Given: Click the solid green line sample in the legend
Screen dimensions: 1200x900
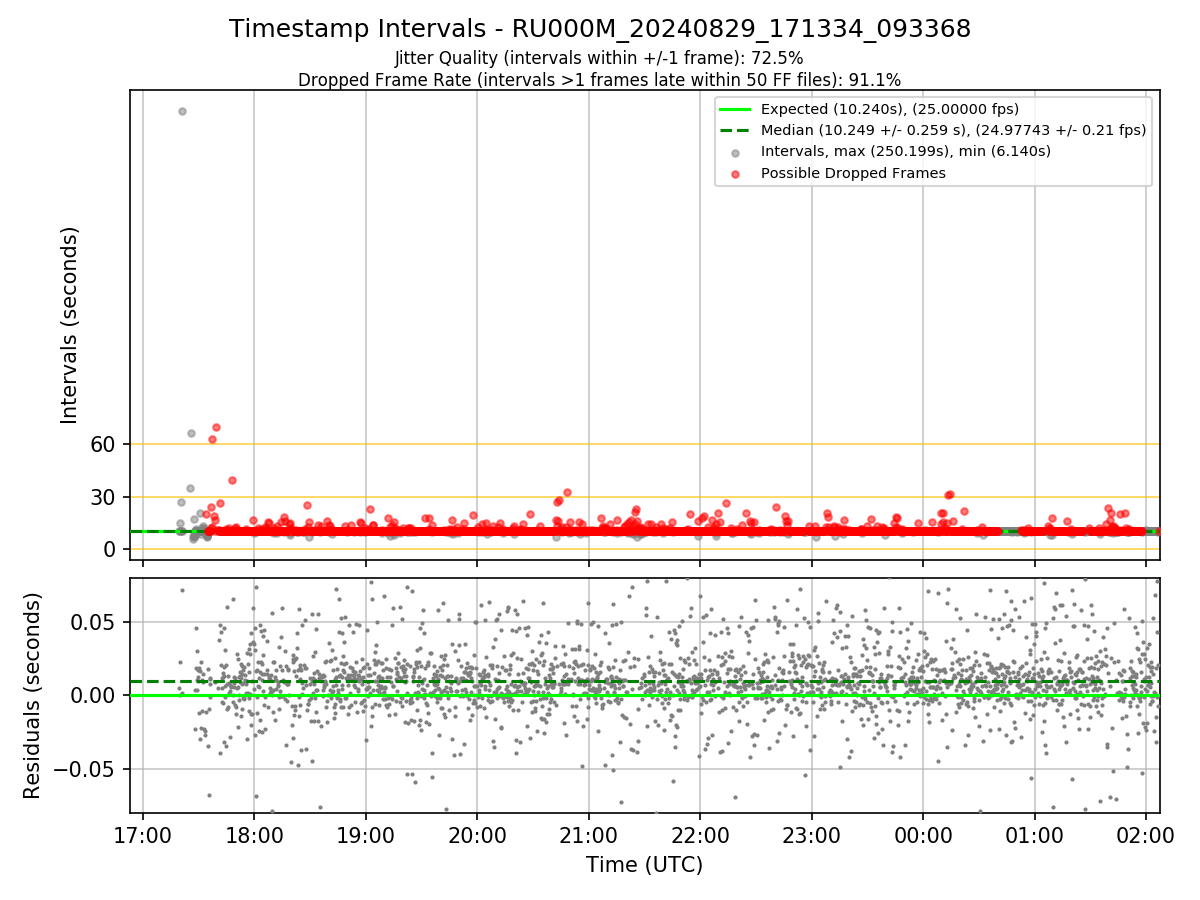Looking at the screenshot, I should click(735, 109).
